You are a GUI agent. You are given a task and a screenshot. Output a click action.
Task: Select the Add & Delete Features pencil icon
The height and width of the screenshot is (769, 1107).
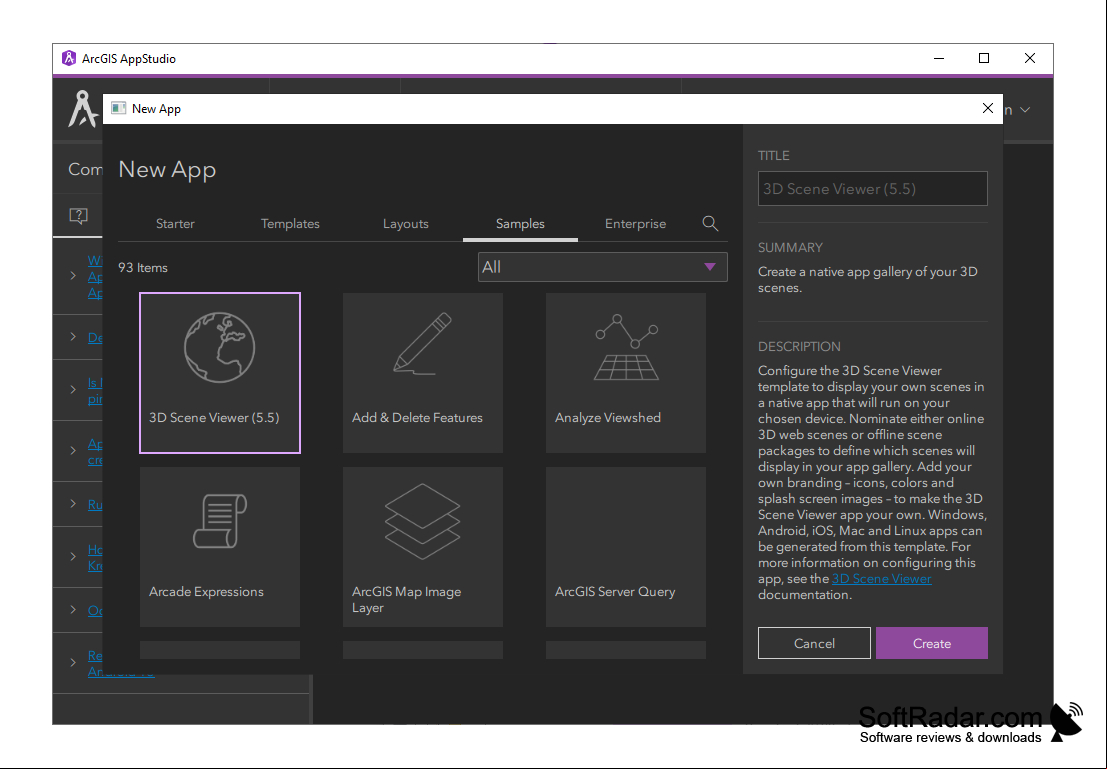(x=422, y=343)
